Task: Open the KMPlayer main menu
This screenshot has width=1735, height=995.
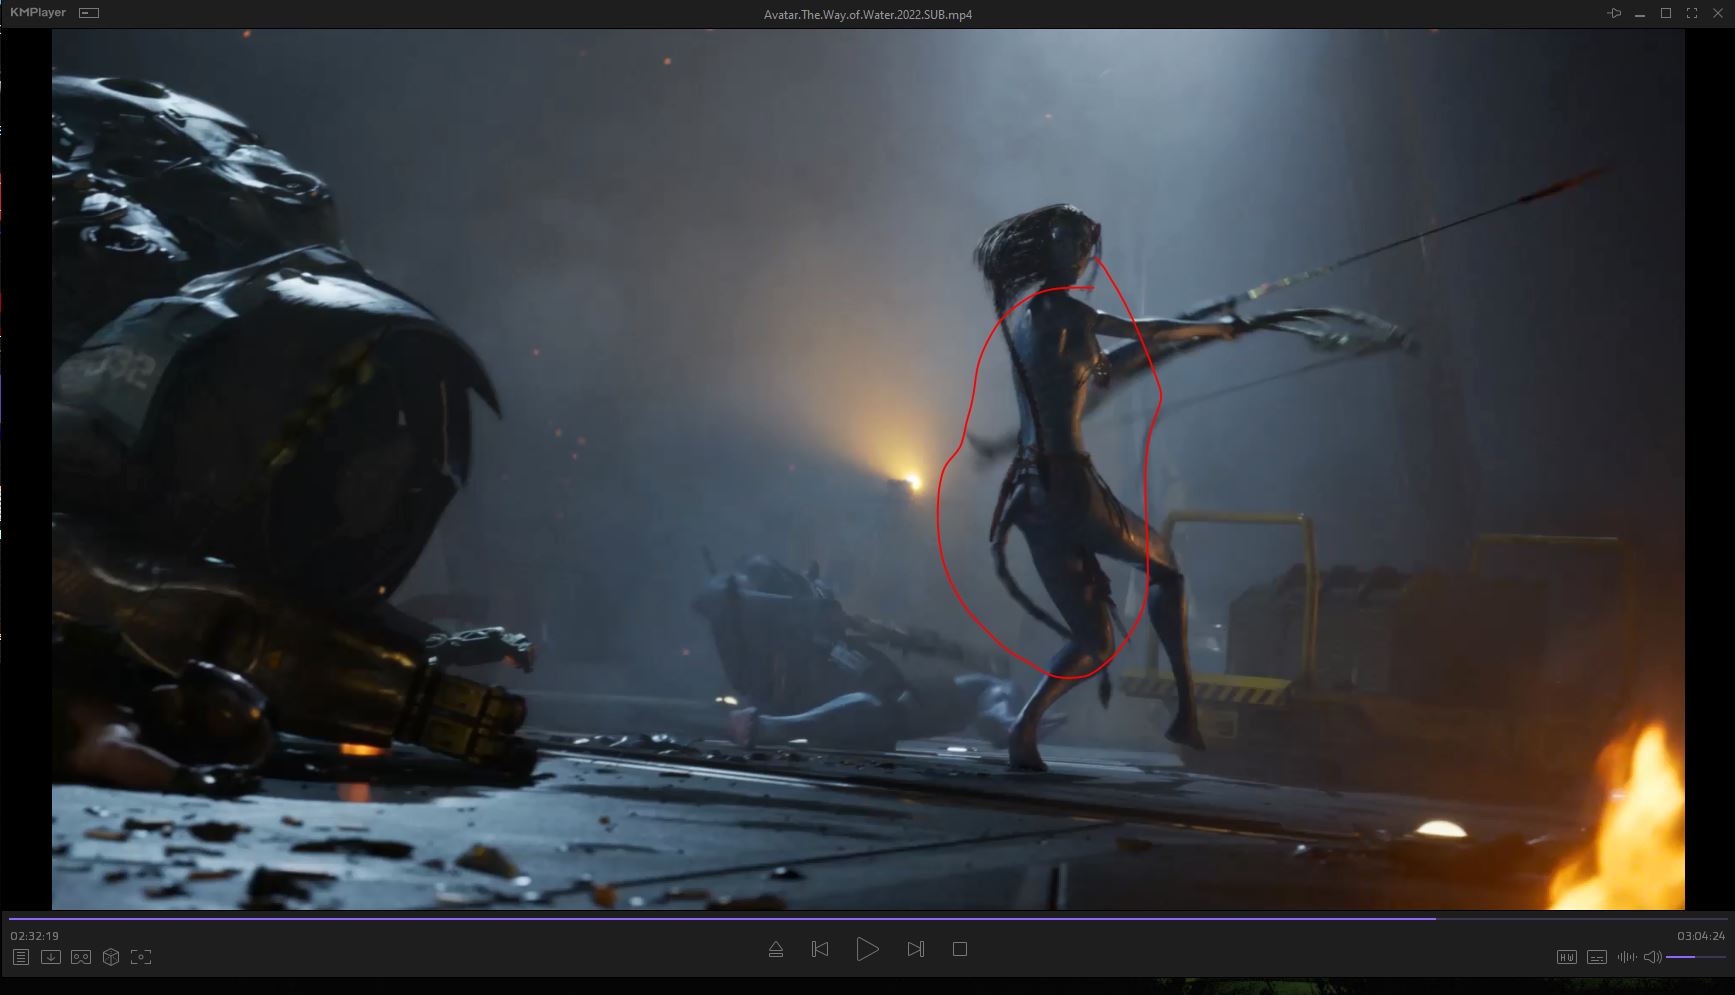Action: click(38, 13)
